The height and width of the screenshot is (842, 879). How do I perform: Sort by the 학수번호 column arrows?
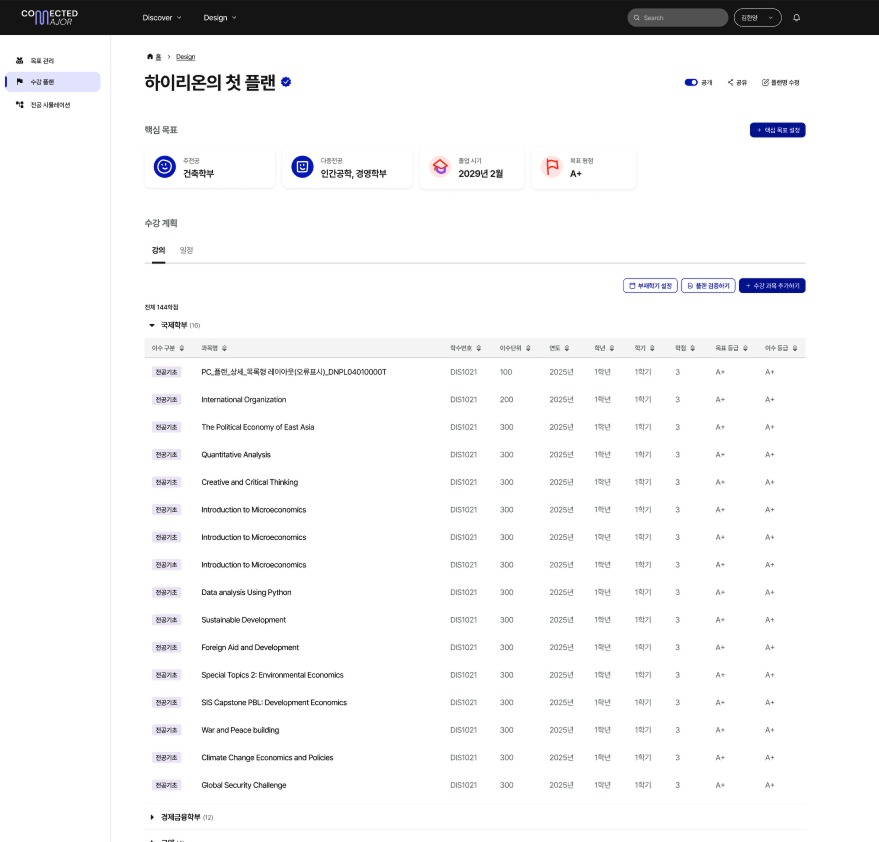click(x=479, y=348)
